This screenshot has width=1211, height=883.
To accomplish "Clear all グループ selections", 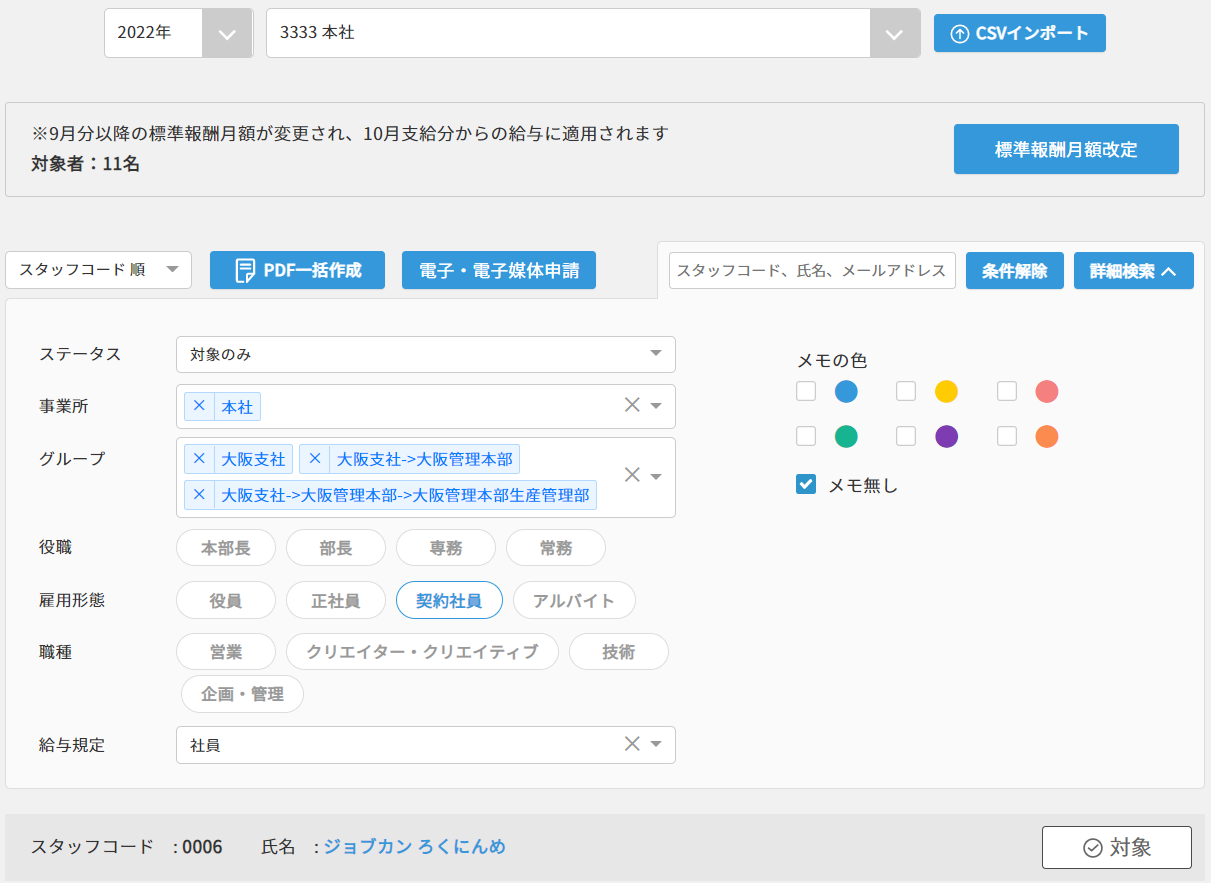I will pyautogui.click(x=632, y=475).
